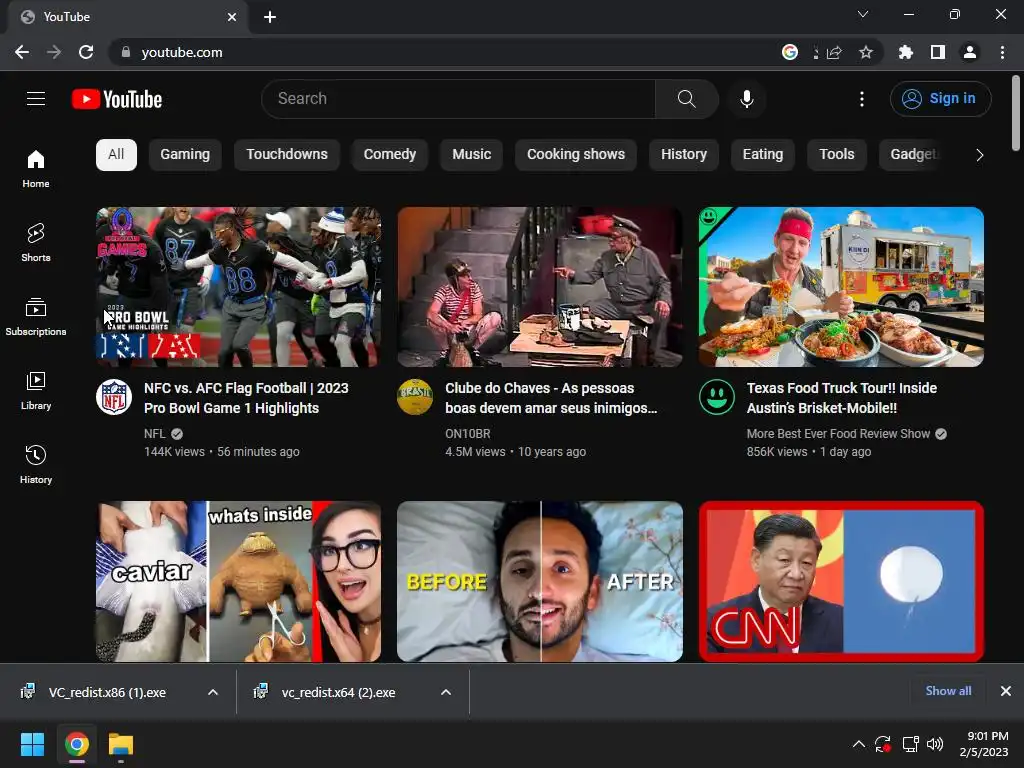Bookmark this page with star icon

(866, 52)
